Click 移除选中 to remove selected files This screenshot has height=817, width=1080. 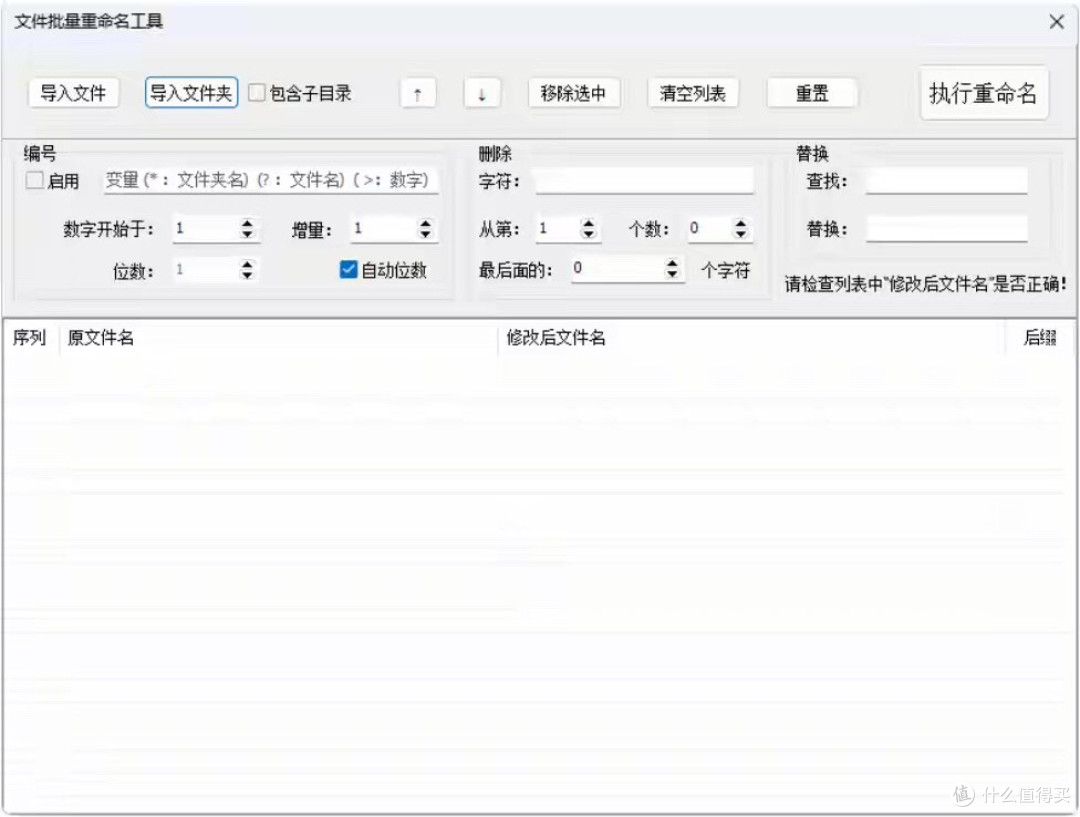(573, 93)
